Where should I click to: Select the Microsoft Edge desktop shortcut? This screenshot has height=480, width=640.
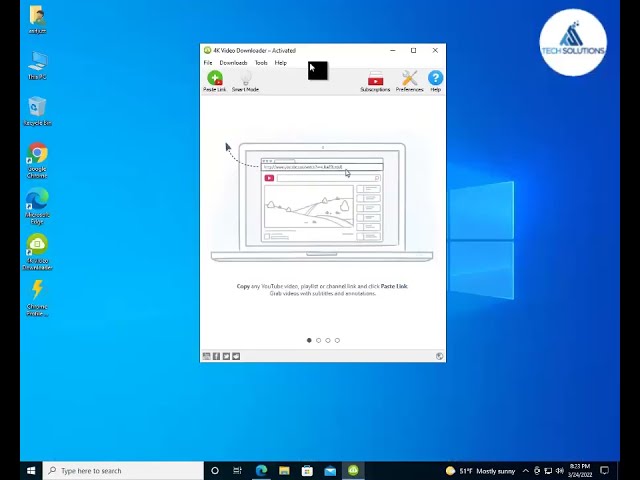37,207
